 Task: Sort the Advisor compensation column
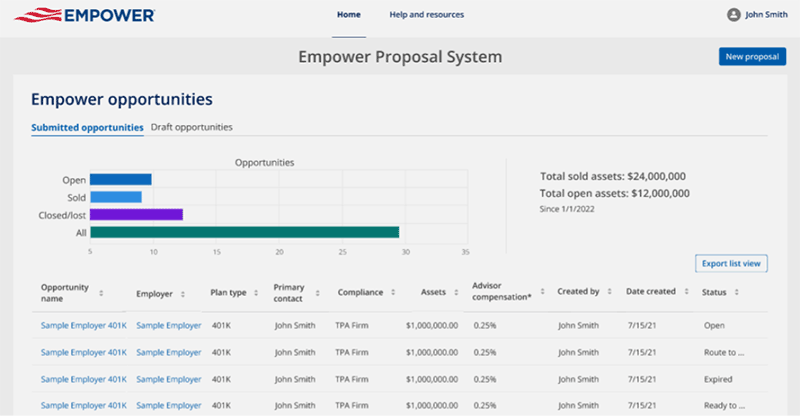pos(542,291)
